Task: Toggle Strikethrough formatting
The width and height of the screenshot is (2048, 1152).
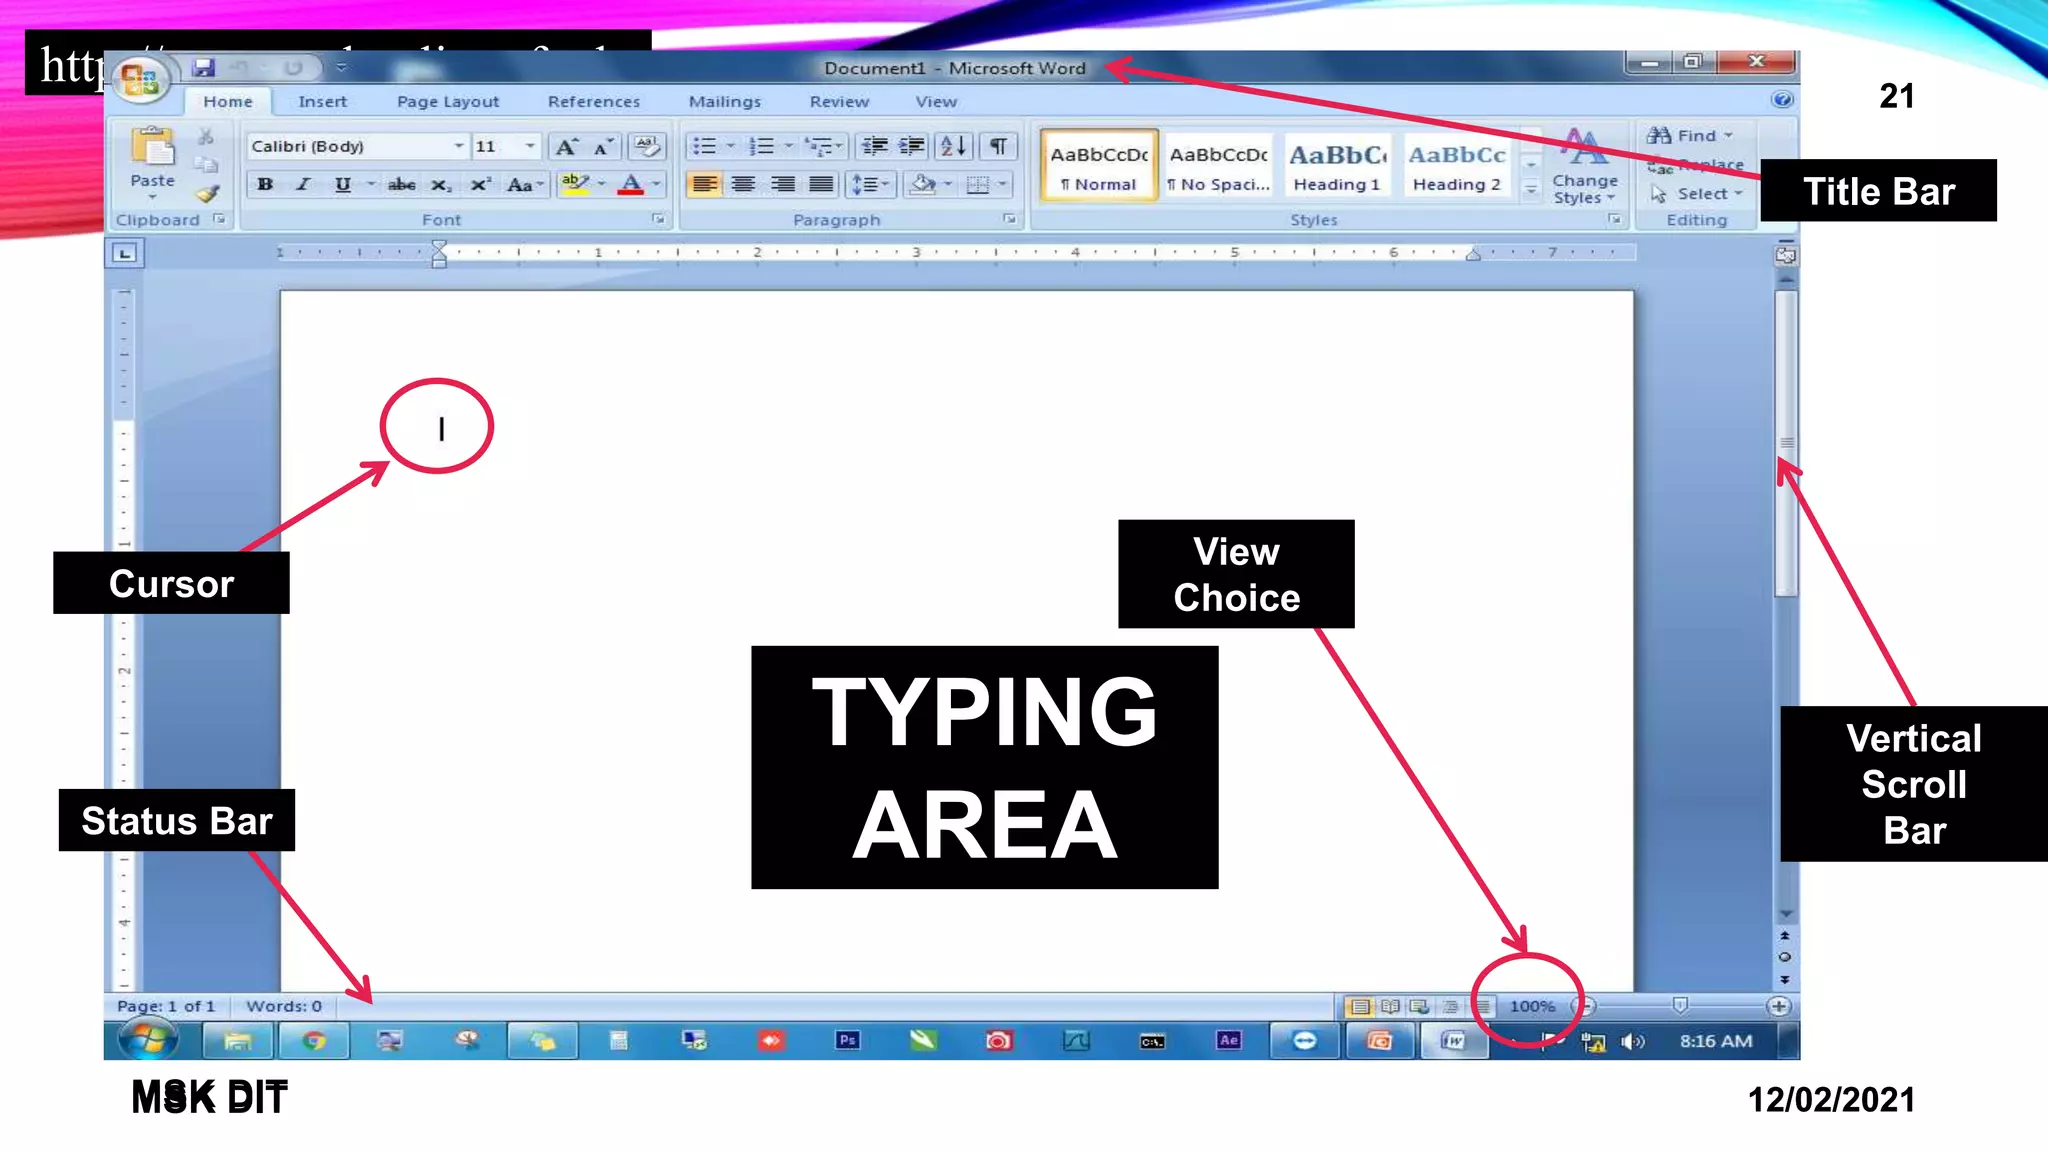Action: (402, 184)
